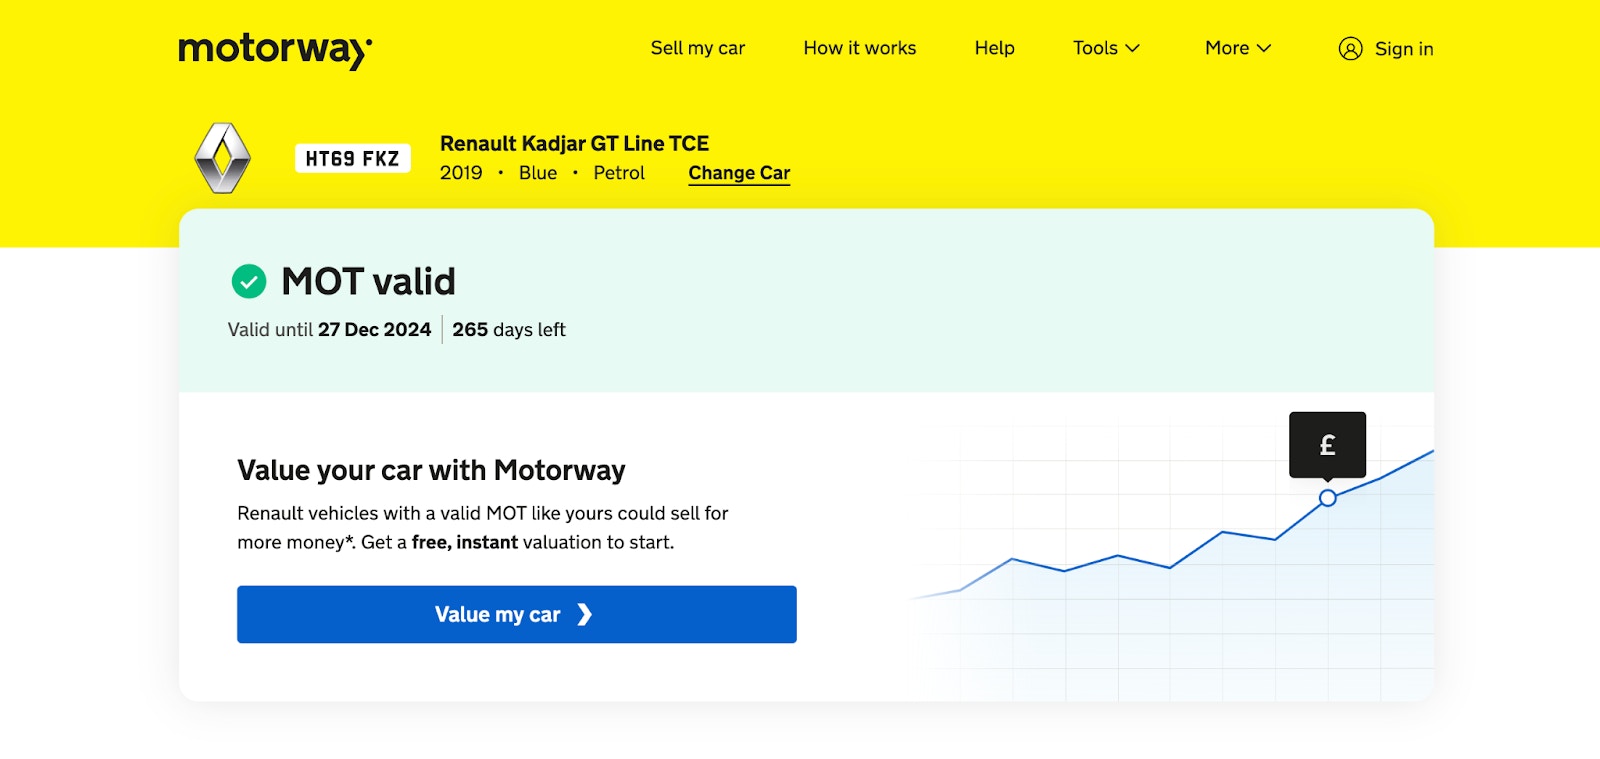Click the Renault Kadjar GT Line TCE title

click(x=573, y=143)
